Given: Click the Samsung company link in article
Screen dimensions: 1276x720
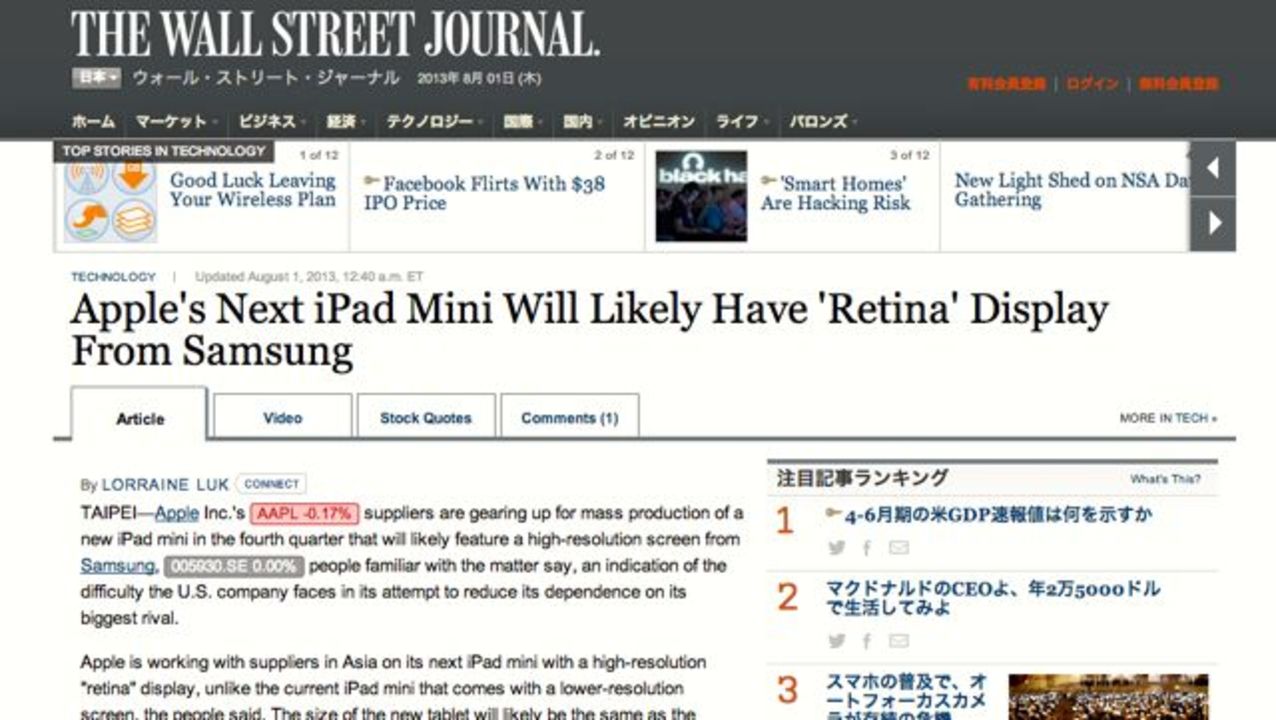Looking at the screenshot, I should pyautogui.click(x=117, y=566).
